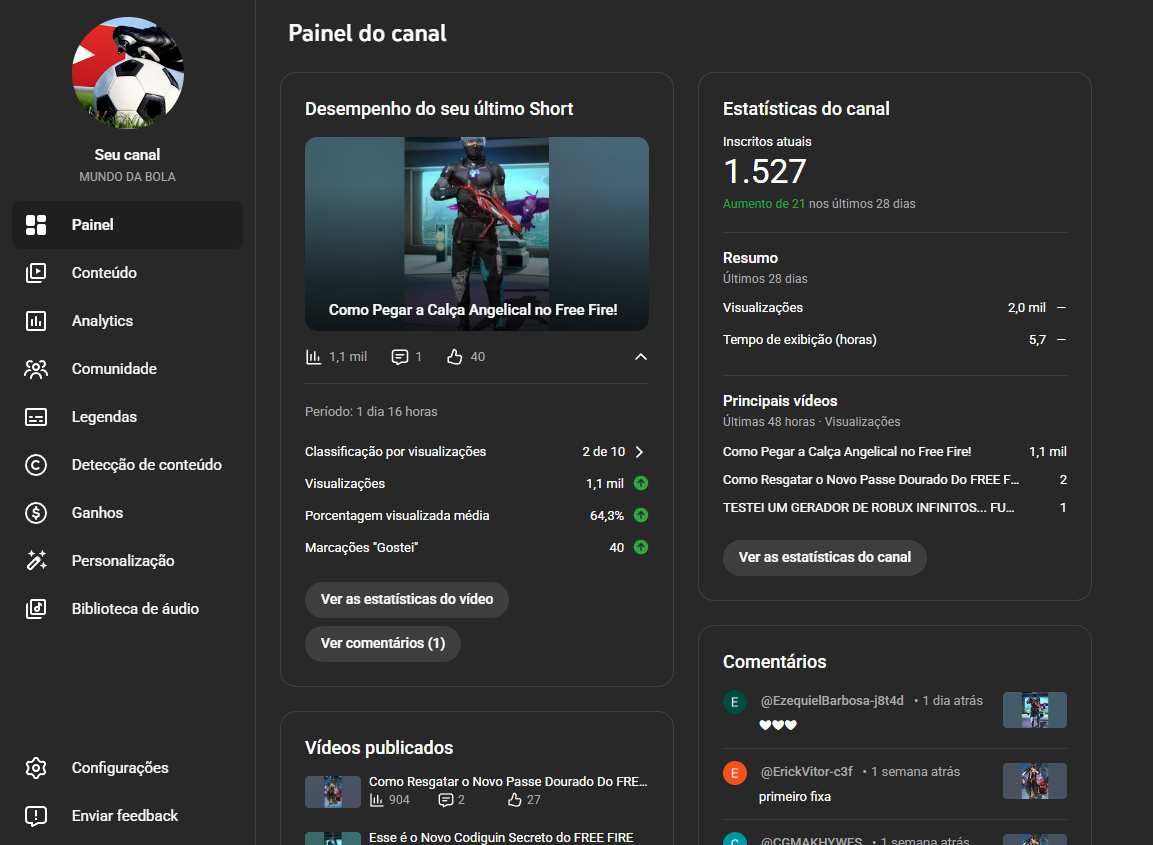Go to Ganhos menu item
The height and width of the screenshot is (845, 1153).
pyautogui.click(x=127, y=513)
